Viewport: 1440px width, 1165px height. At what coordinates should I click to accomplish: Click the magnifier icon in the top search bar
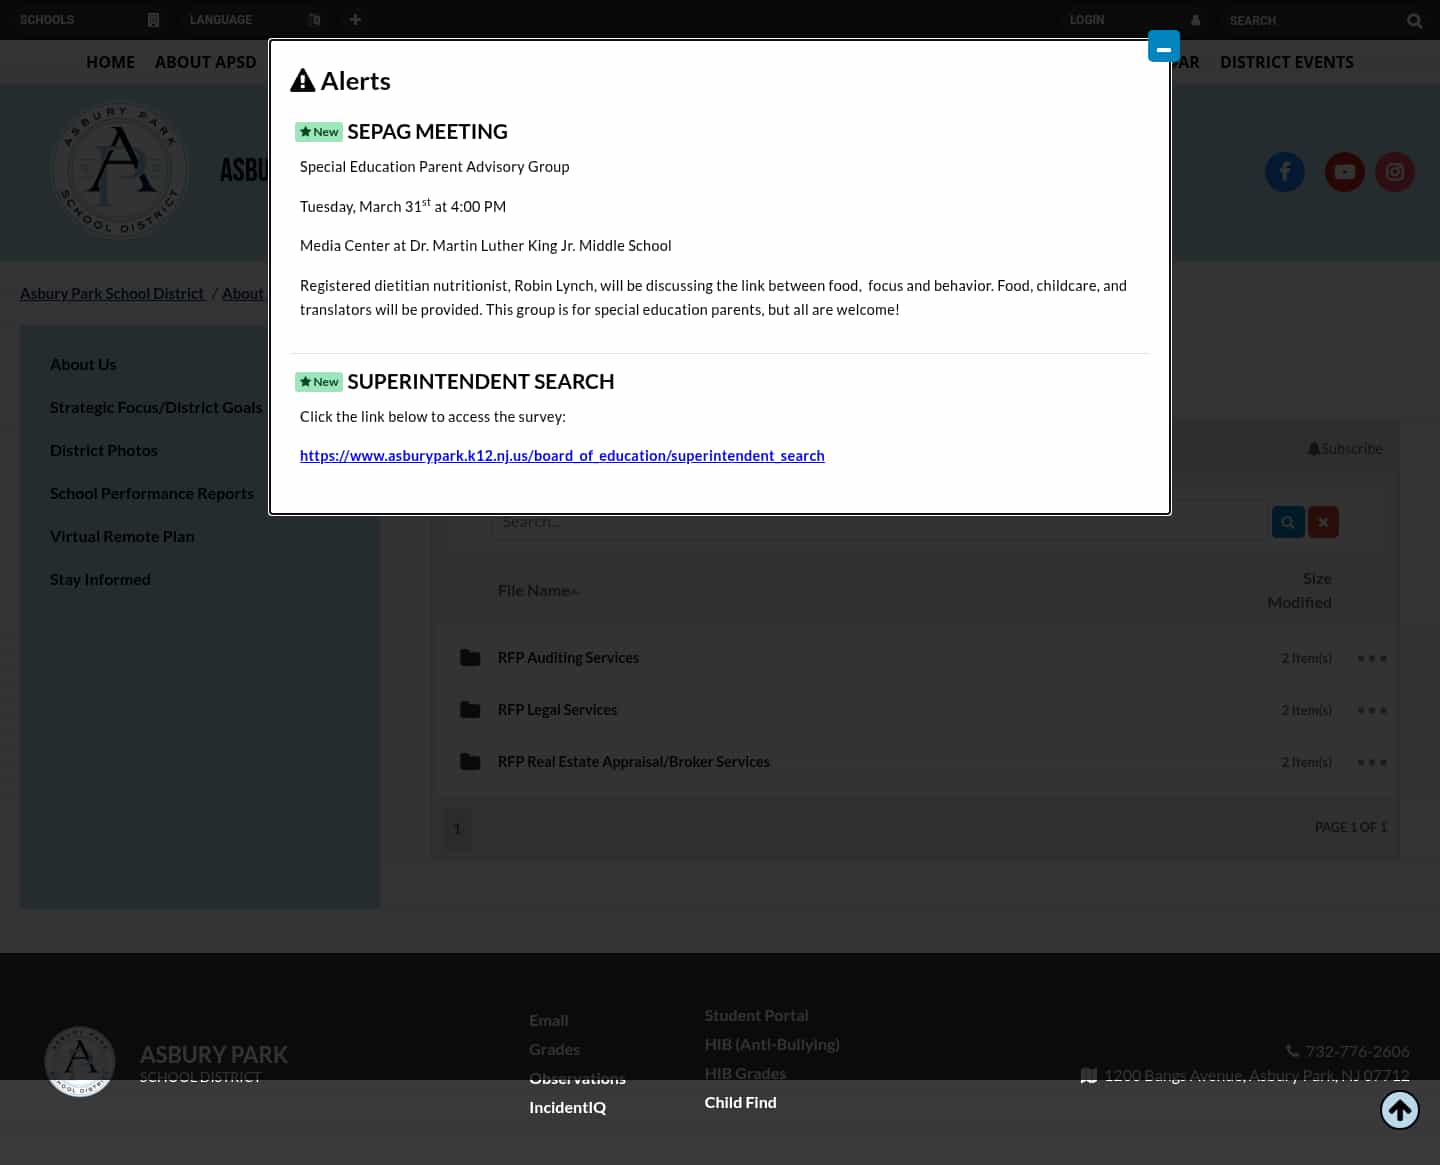coord(1414,20)
